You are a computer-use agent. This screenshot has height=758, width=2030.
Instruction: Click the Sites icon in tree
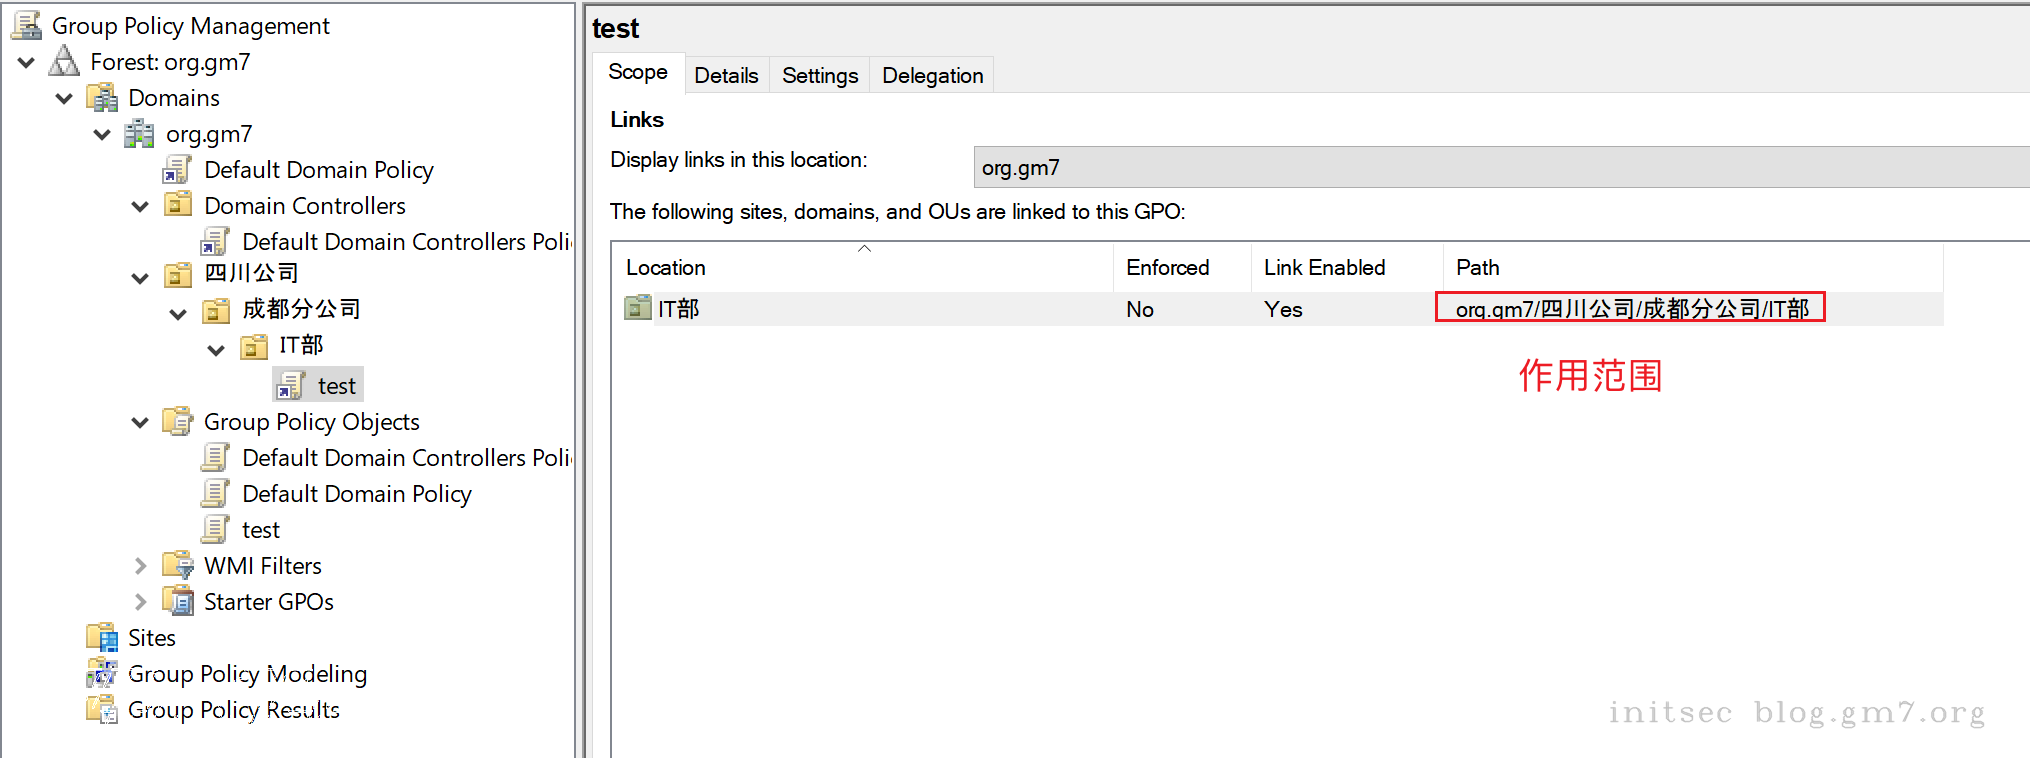102,638
